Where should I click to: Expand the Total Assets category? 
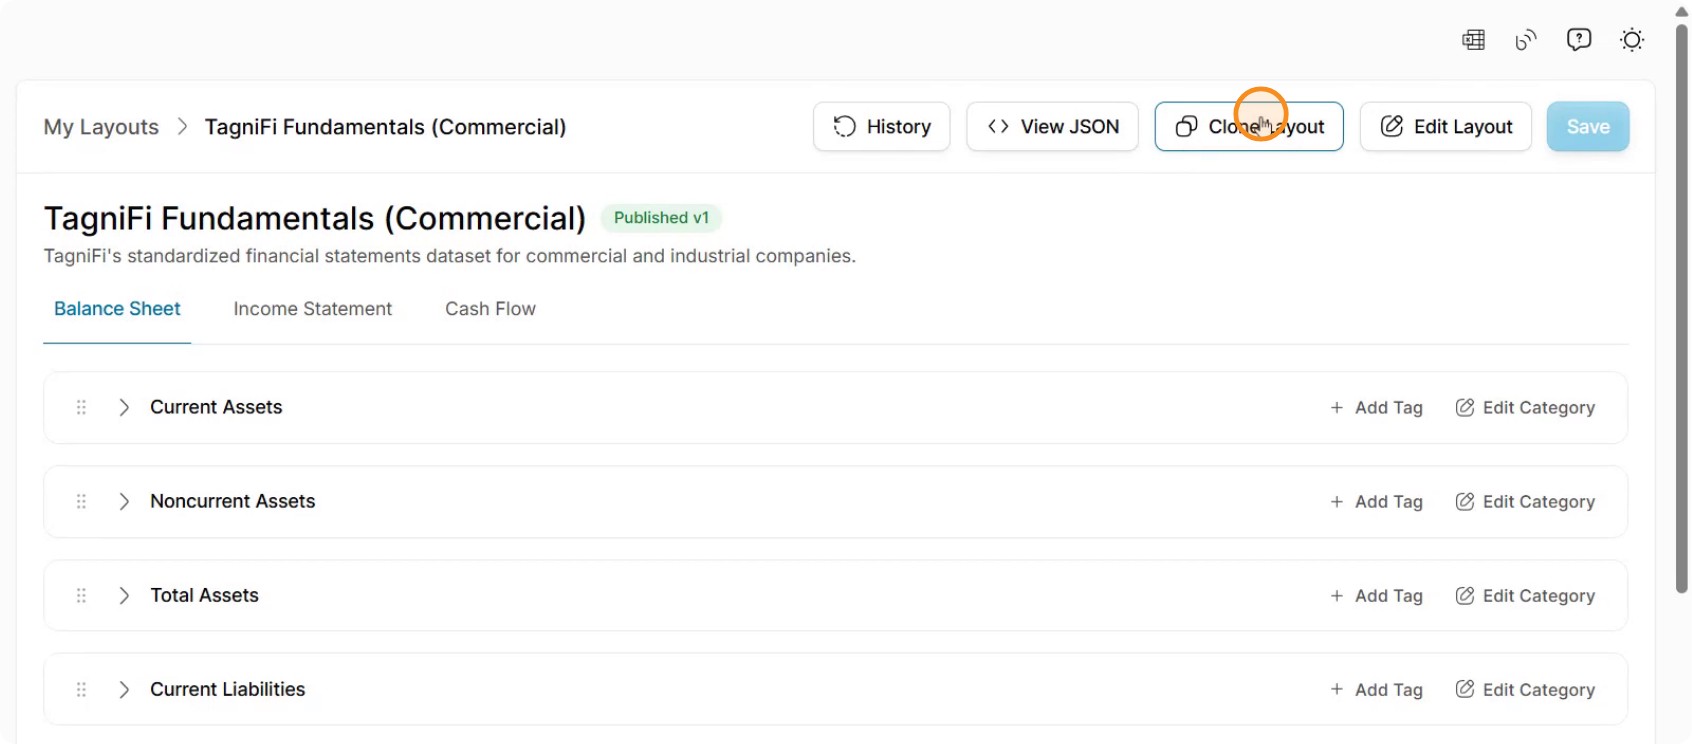point(124,595)
